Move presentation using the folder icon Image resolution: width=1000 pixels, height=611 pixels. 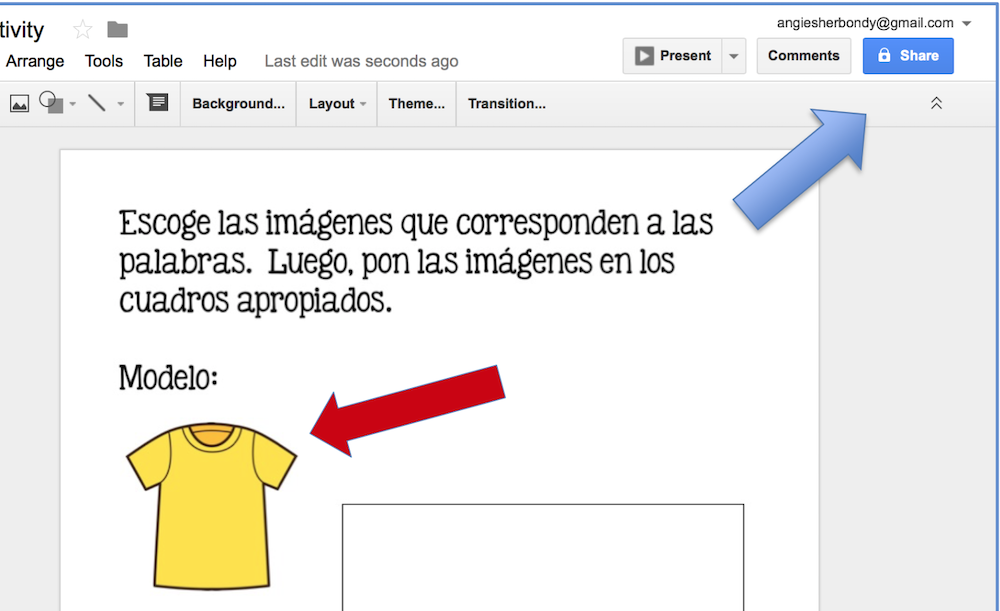point(117,29)
